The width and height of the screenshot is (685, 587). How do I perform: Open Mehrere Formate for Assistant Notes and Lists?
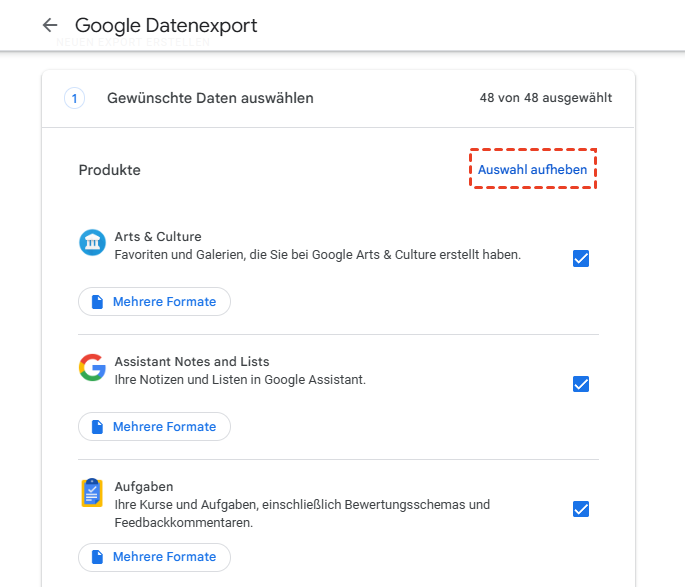coord(155,427)
